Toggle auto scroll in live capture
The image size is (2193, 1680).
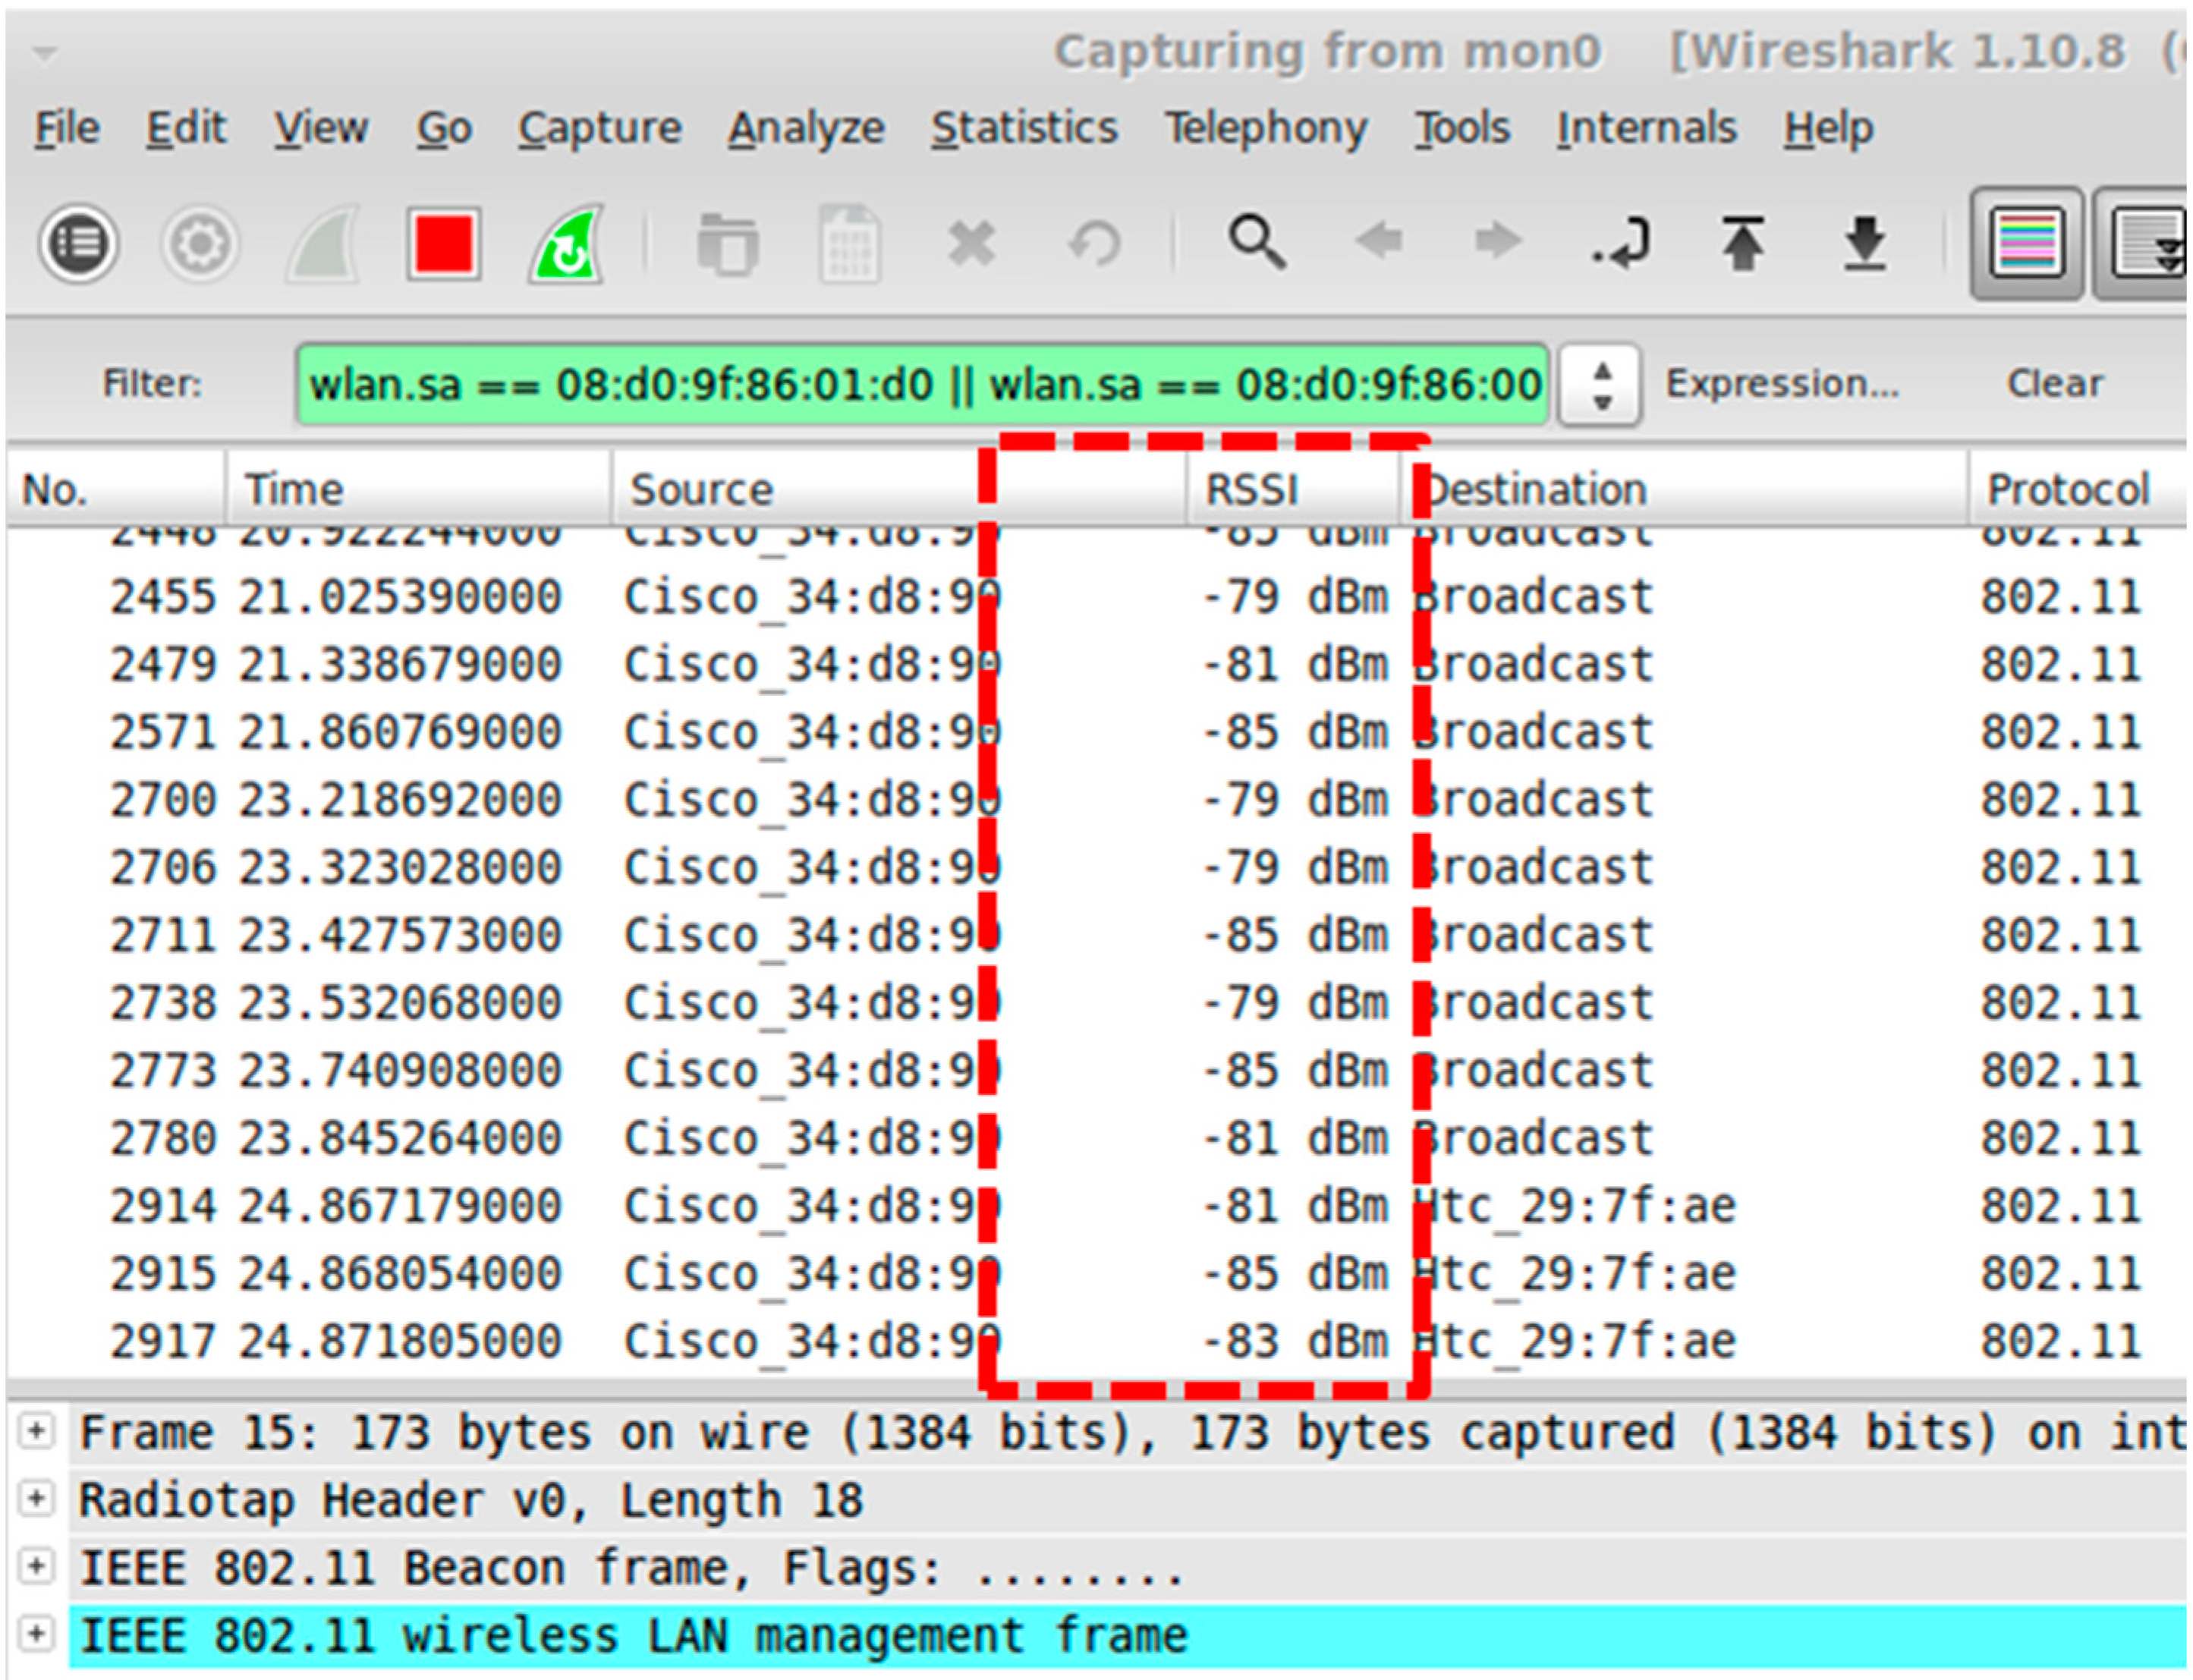(2146, 243)
